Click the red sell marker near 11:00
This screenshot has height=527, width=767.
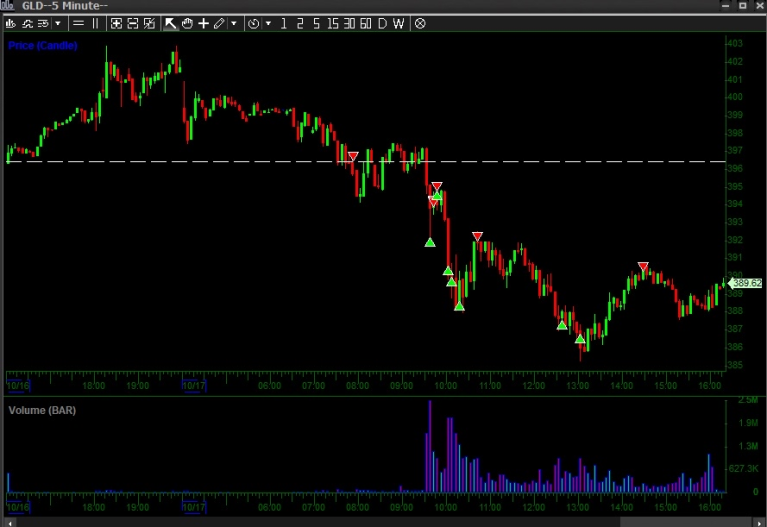click(477, 236)
